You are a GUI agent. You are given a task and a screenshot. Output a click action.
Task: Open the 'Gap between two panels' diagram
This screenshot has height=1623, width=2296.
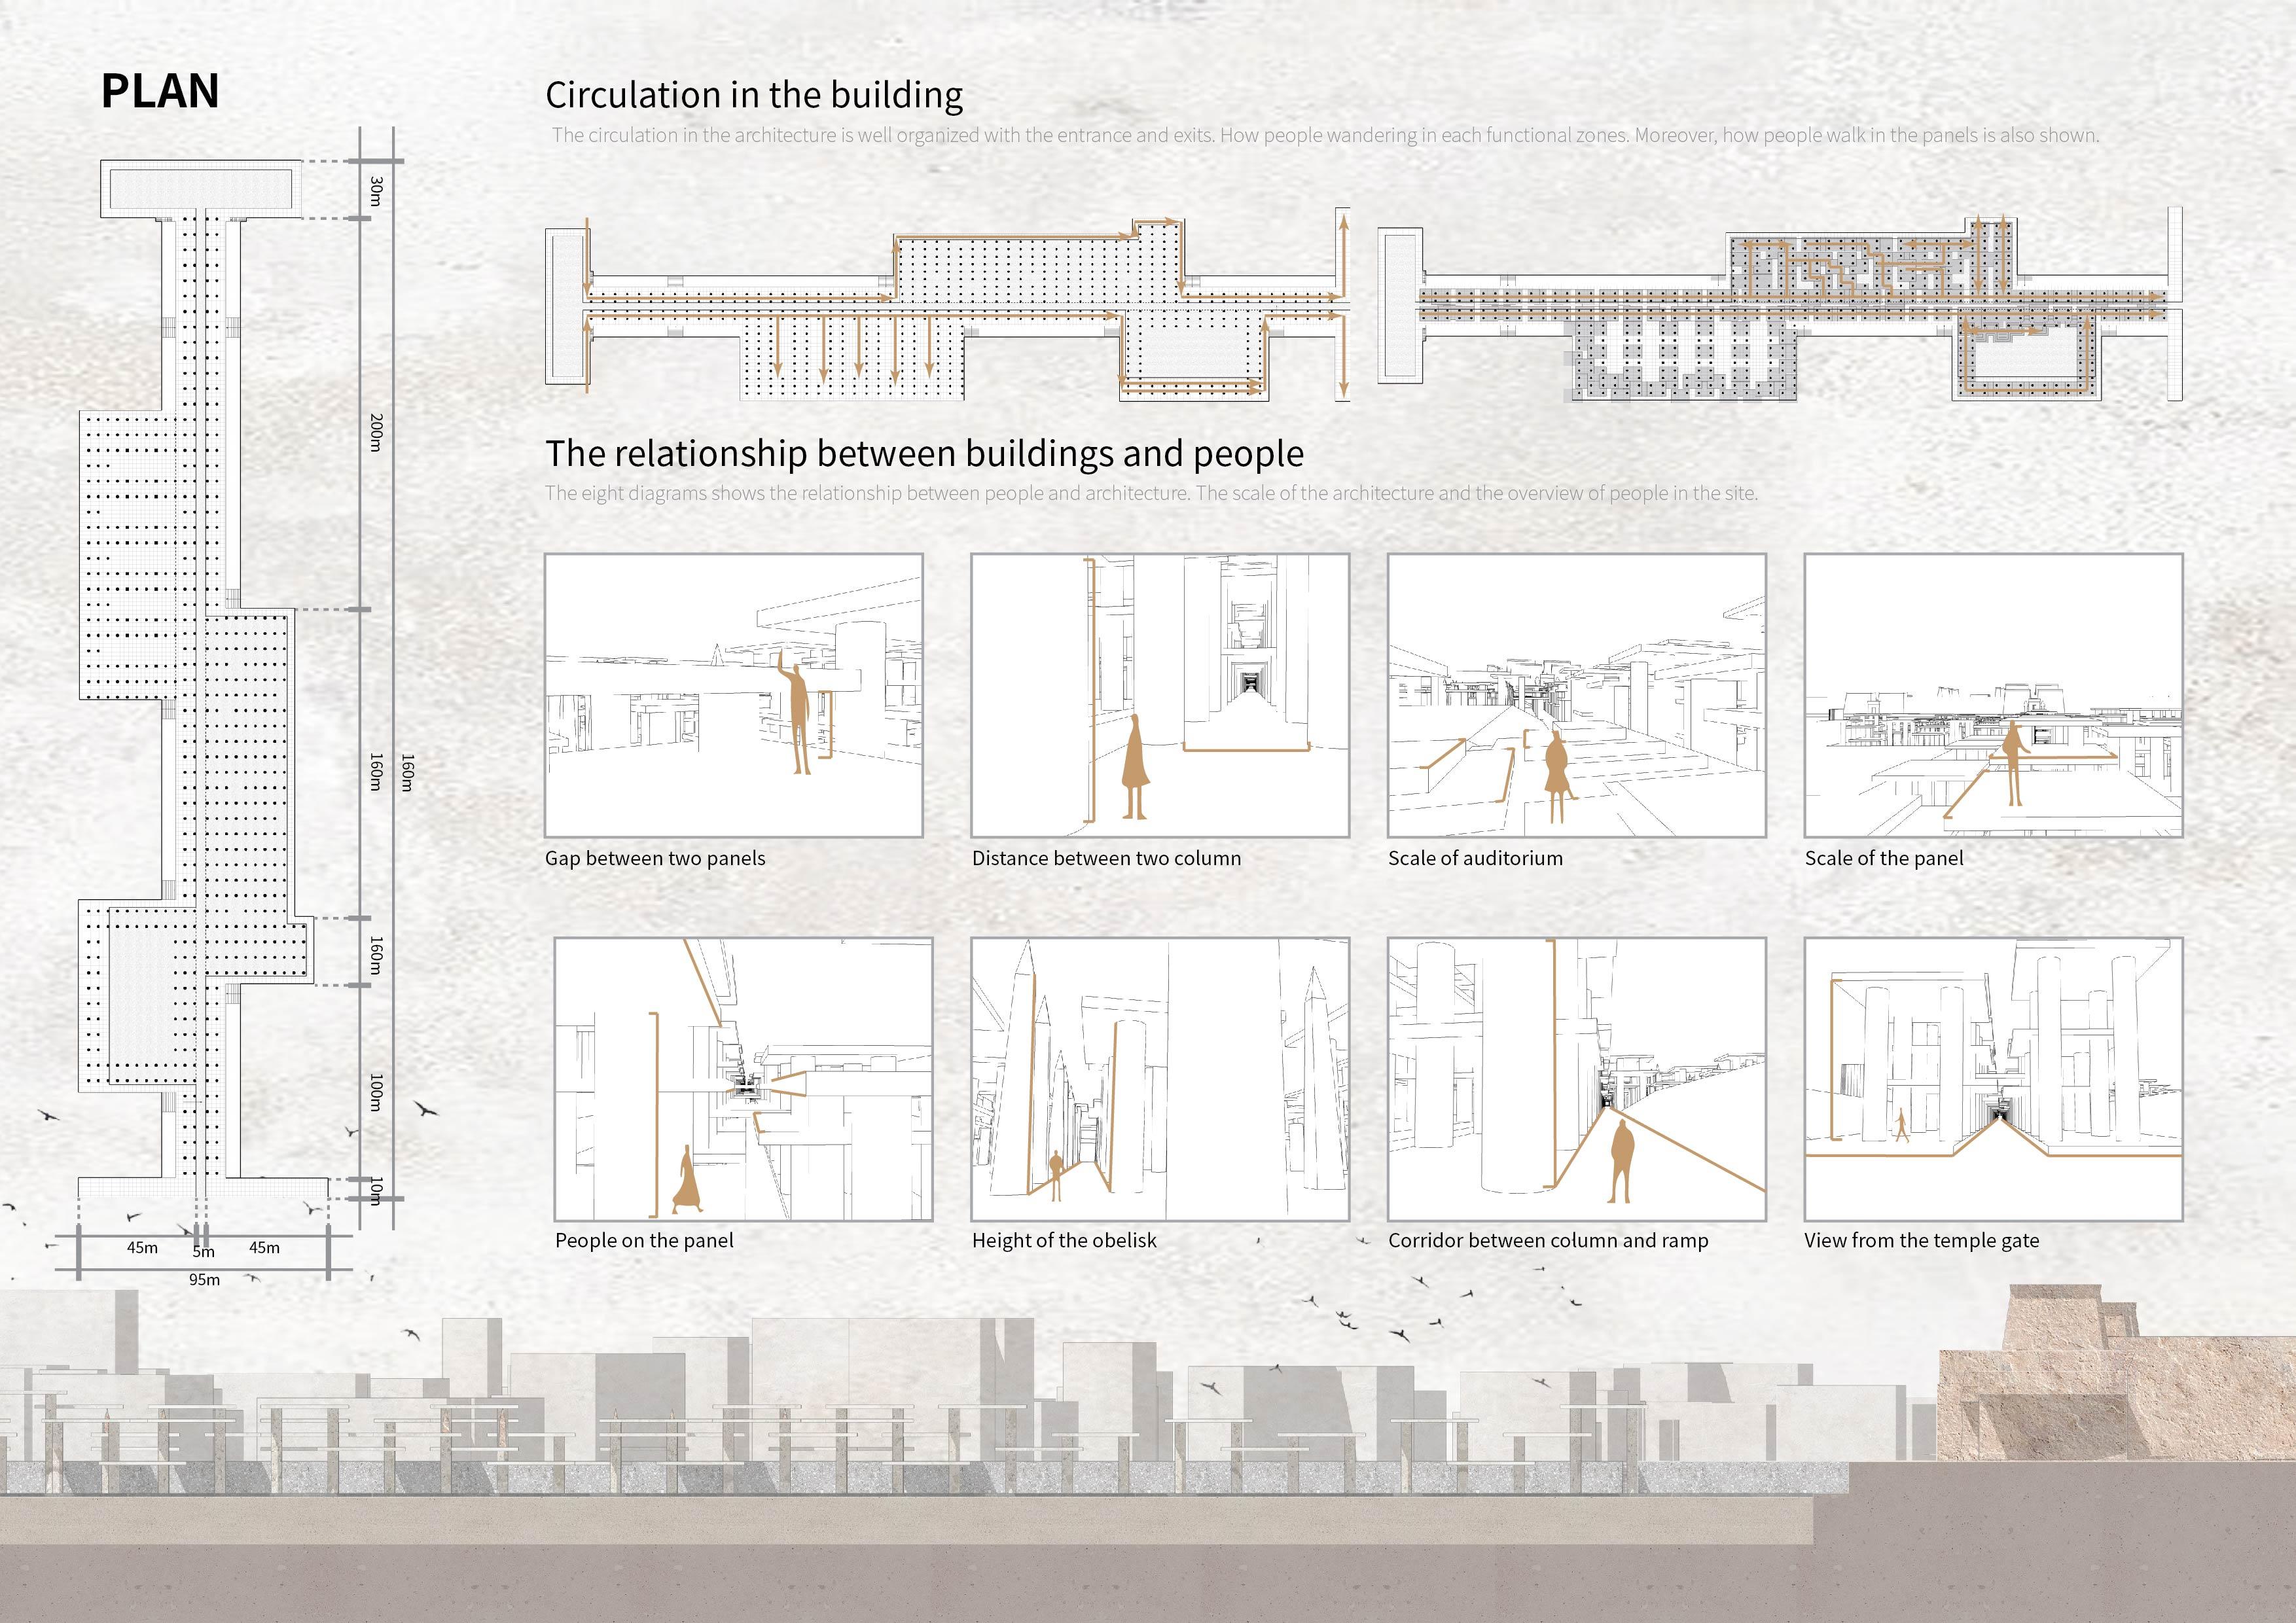coord(733,695)
